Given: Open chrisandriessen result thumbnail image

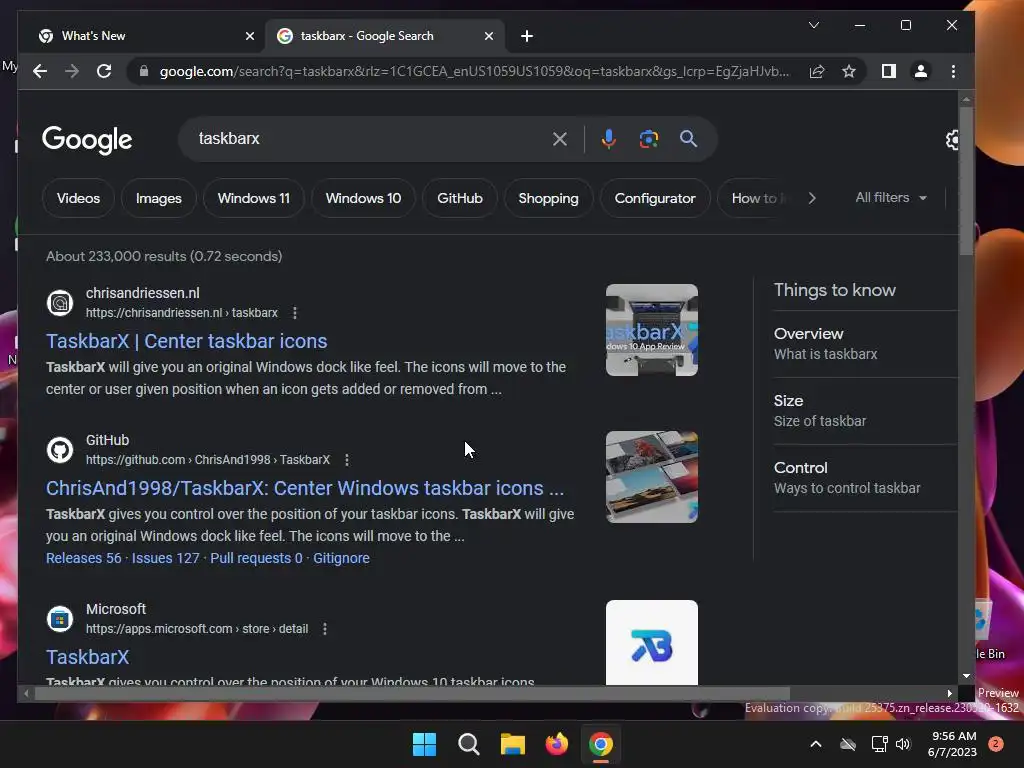Looking at the screenshot, I should tap(652, 330).
